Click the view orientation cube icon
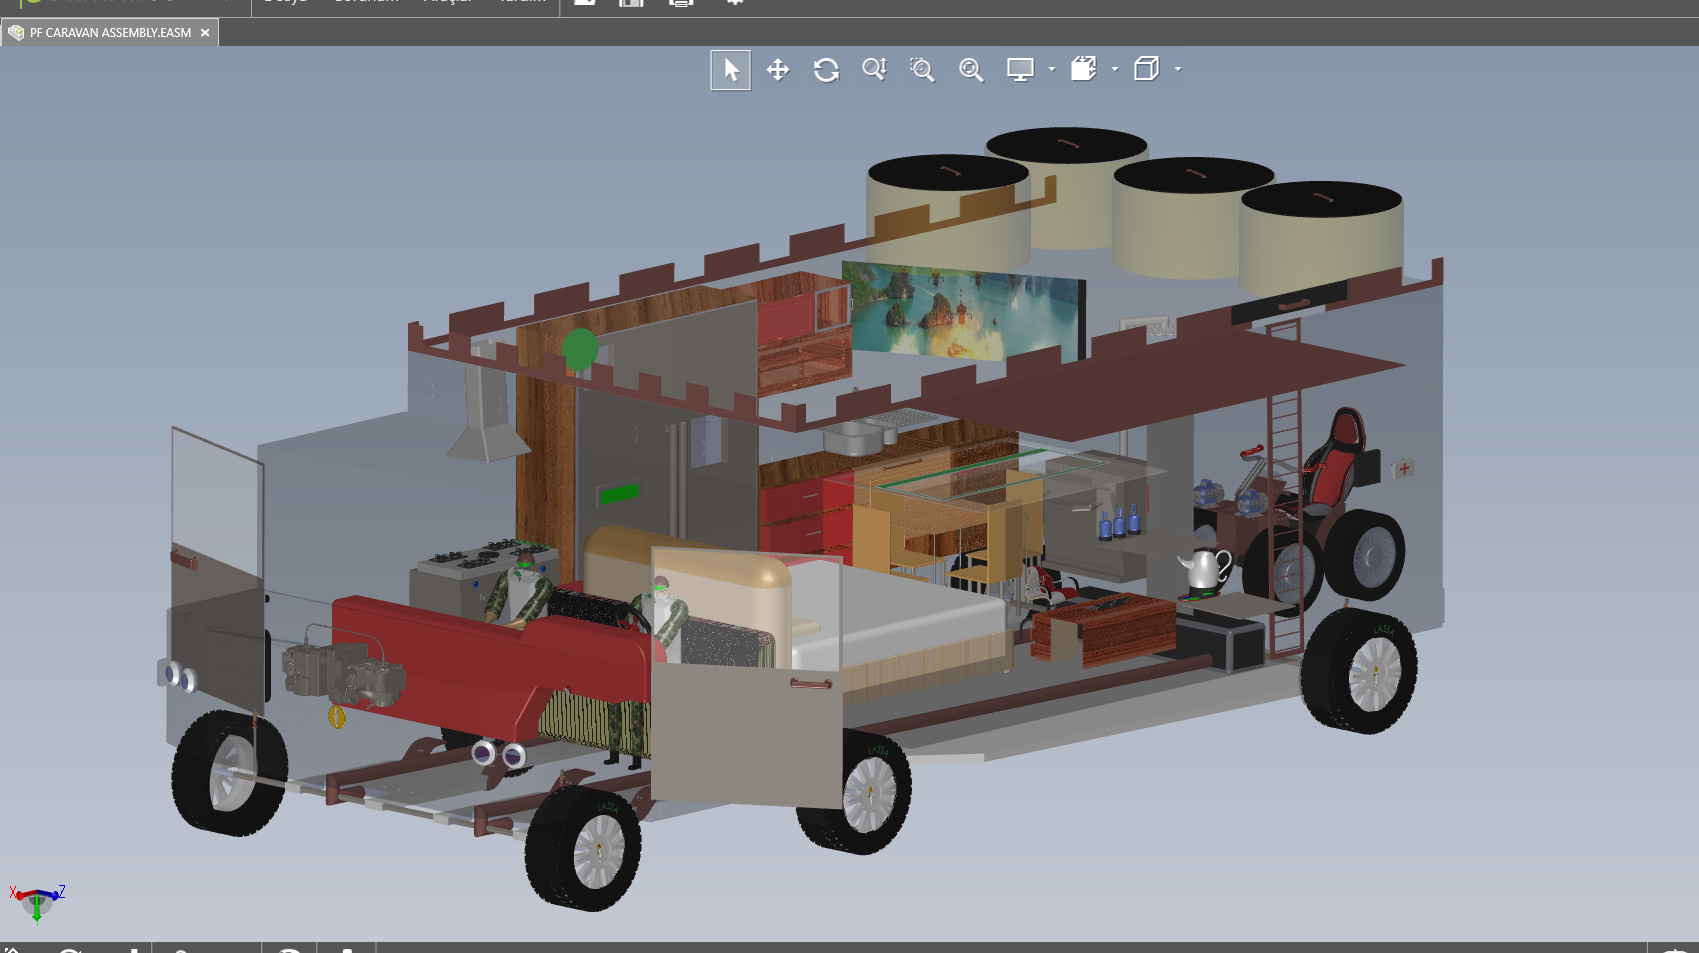 [x=1084, y=69]
